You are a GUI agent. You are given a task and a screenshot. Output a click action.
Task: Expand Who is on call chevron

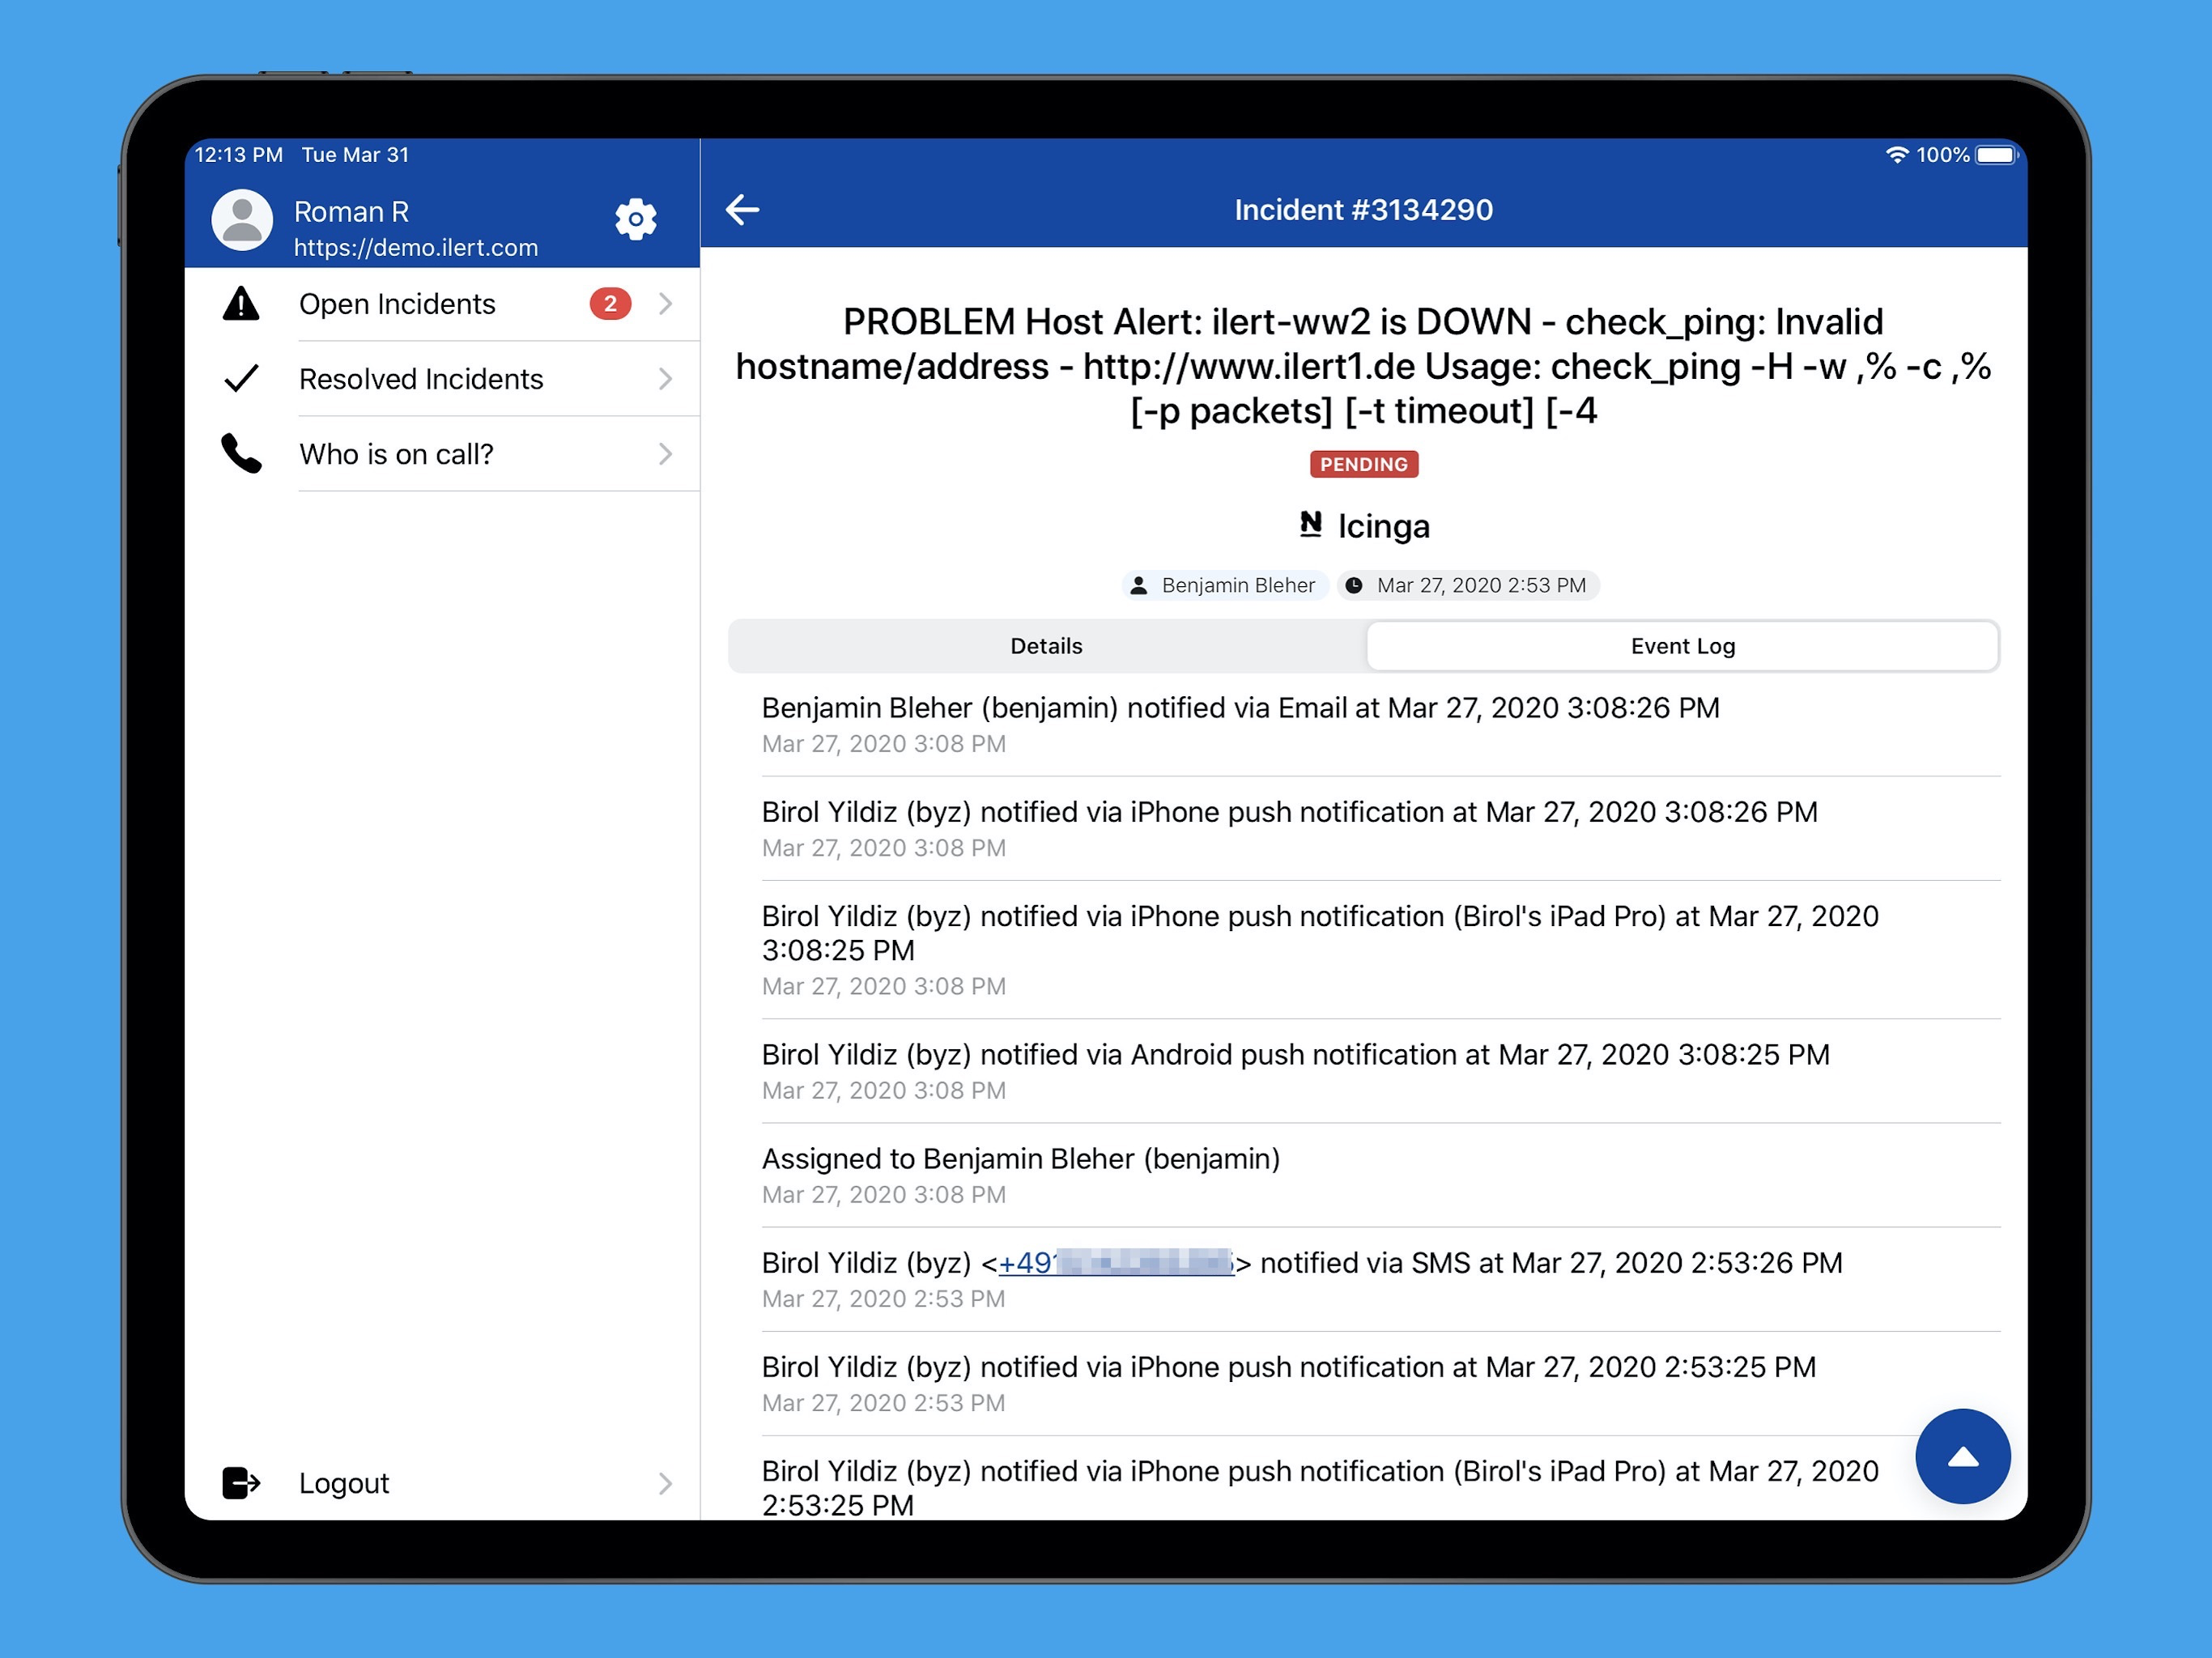click(666, 454)
